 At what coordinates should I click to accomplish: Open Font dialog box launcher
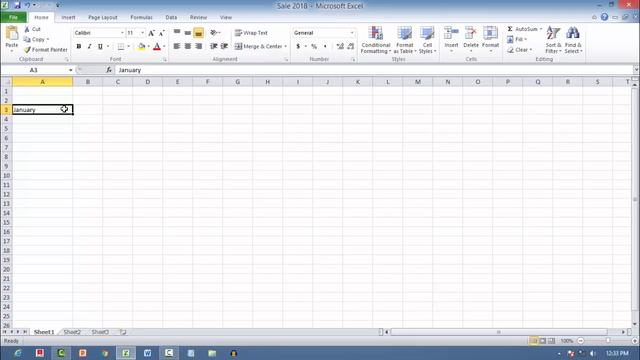(x=164, y=60)
